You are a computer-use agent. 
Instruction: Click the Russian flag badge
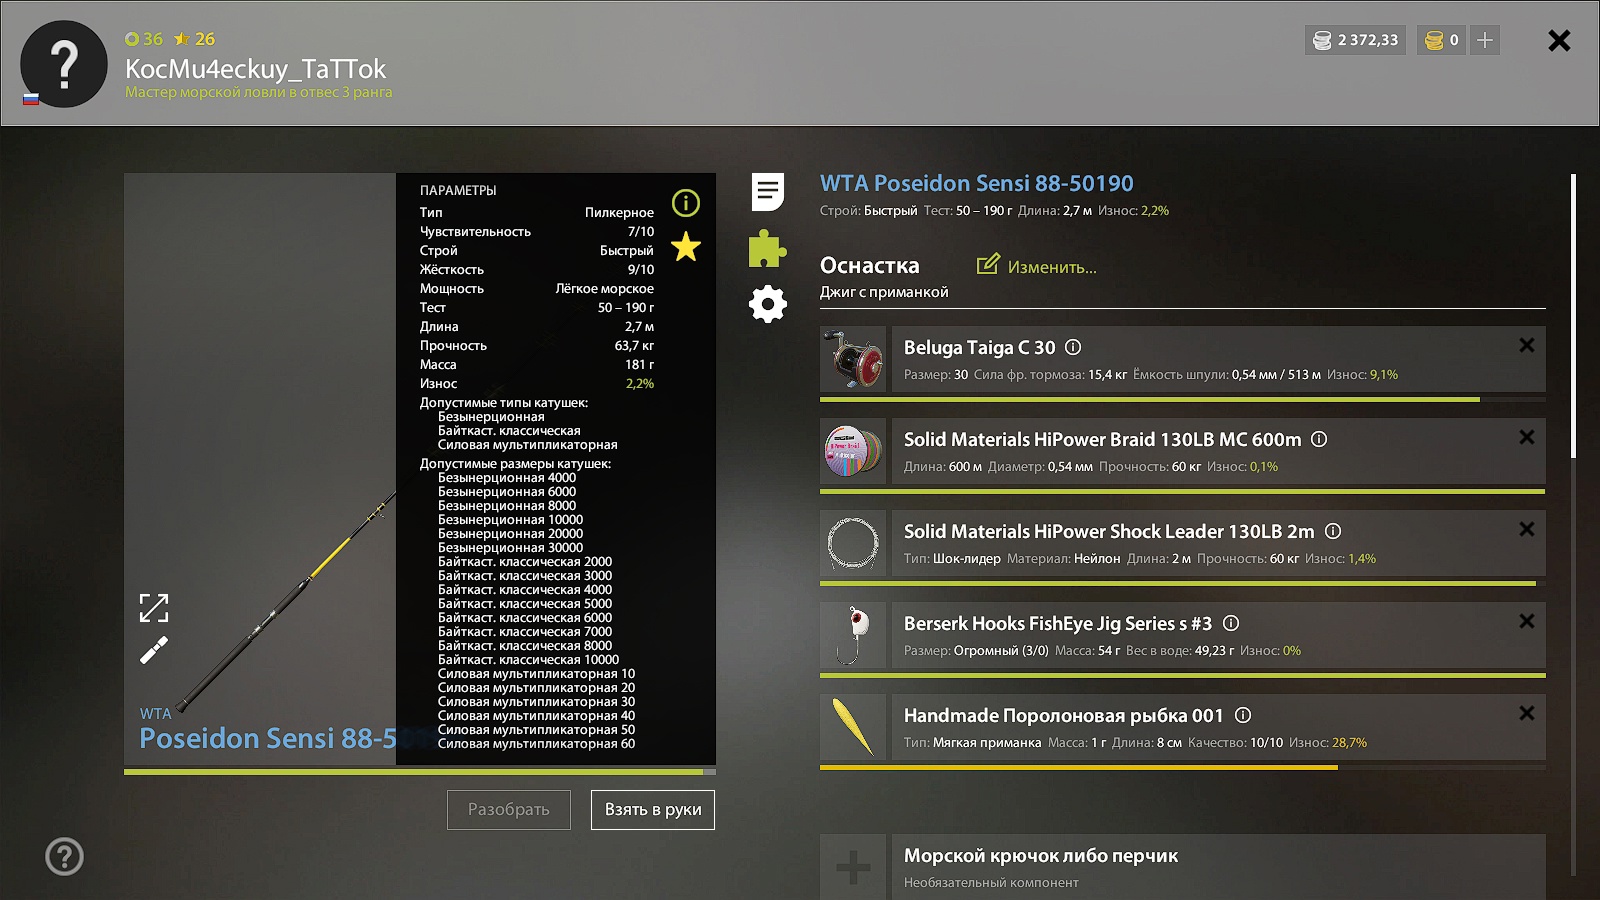tap(31, 99)
